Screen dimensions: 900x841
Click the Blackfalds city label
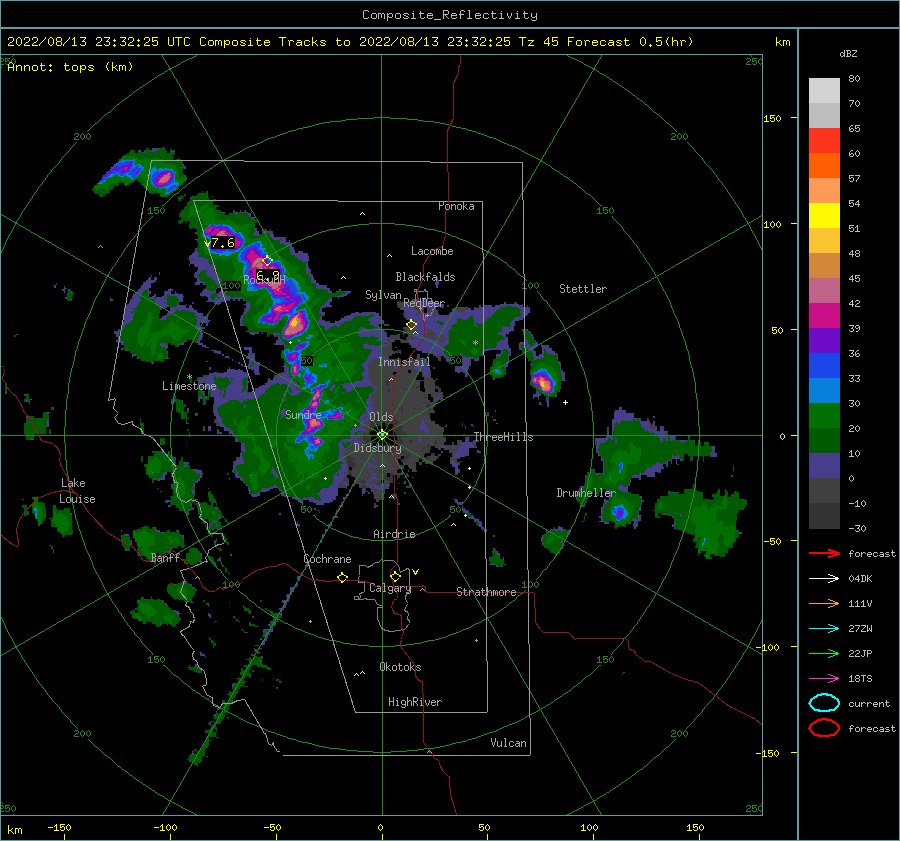click(425, 277)
